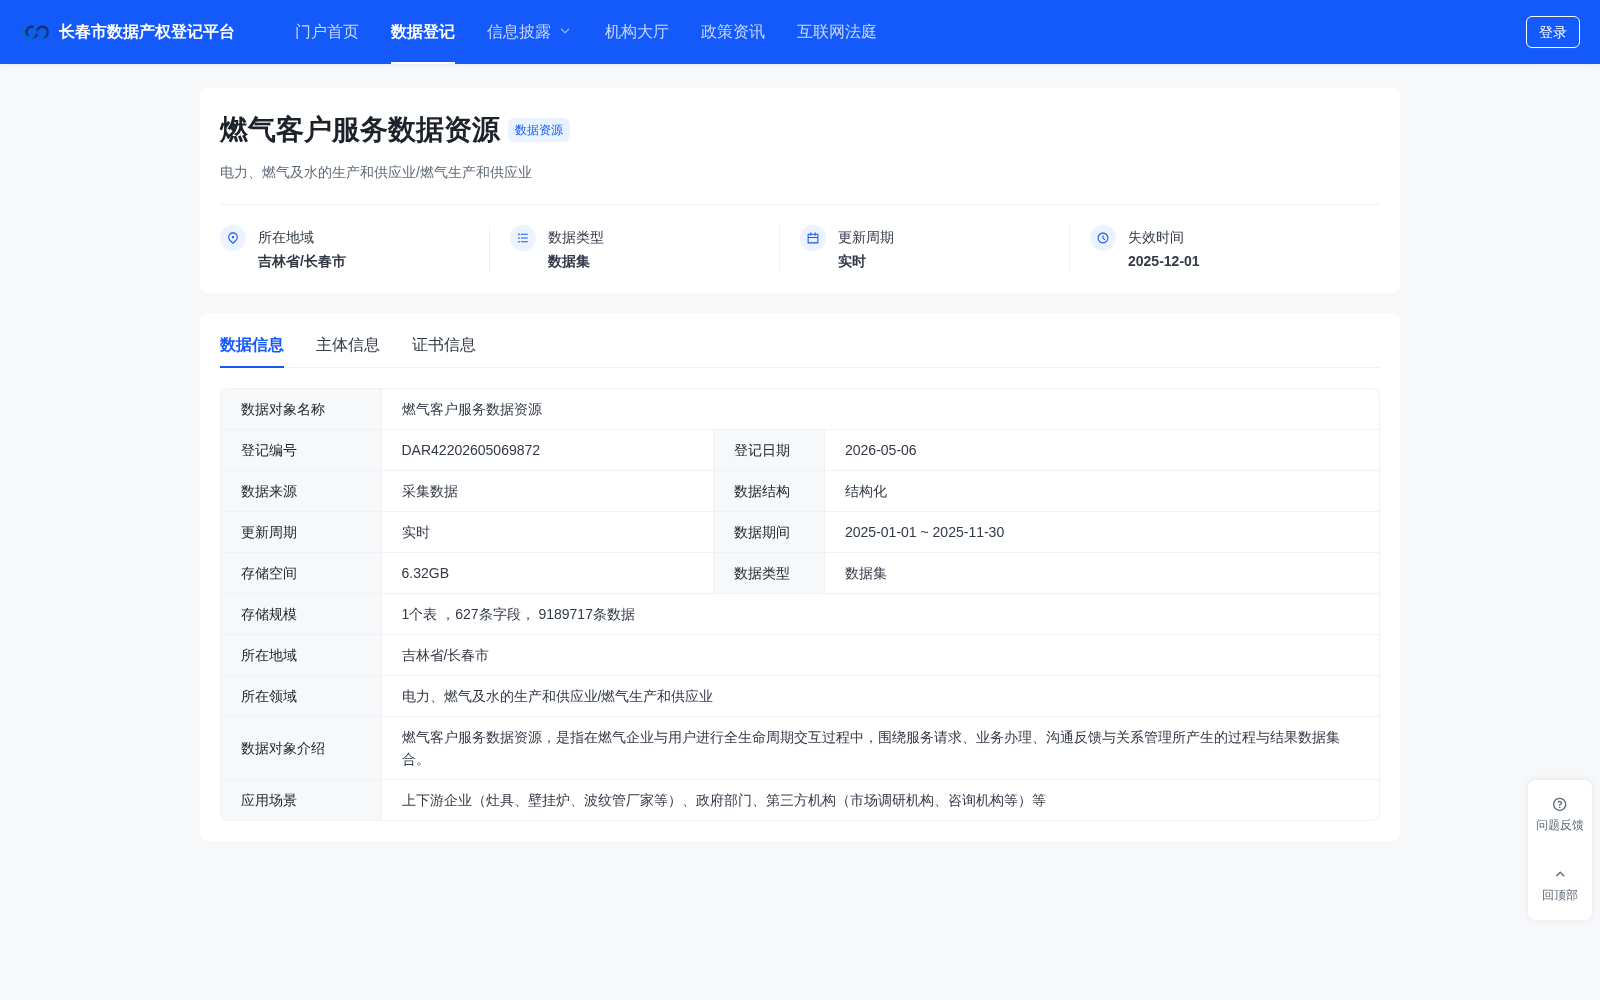
Task: Click the 数据对象介绍 row label
Action: click(x=283, y=748)
